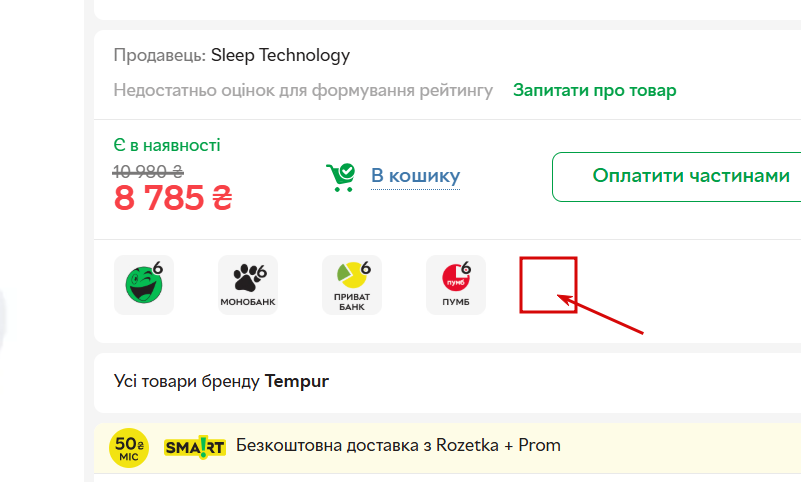
Task: Click the 'Є в наявності' status
Action: coord(167,145)
